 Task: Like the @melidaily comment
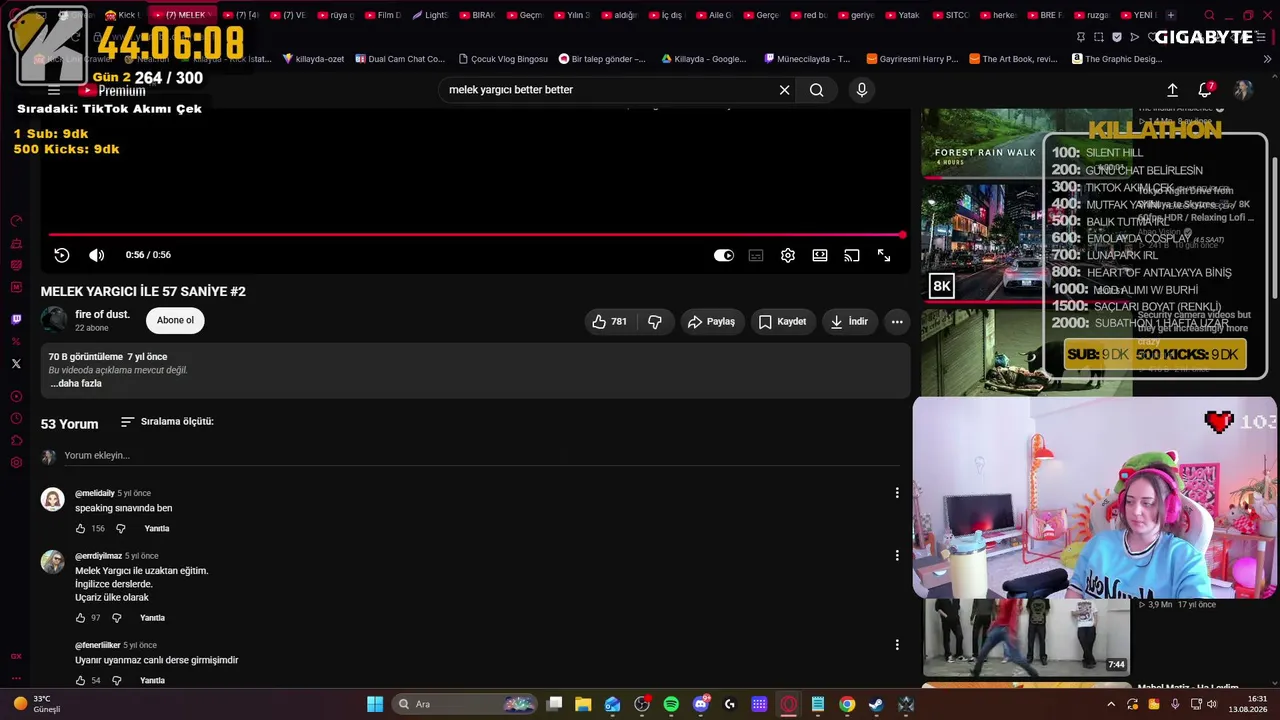[81, 528]
